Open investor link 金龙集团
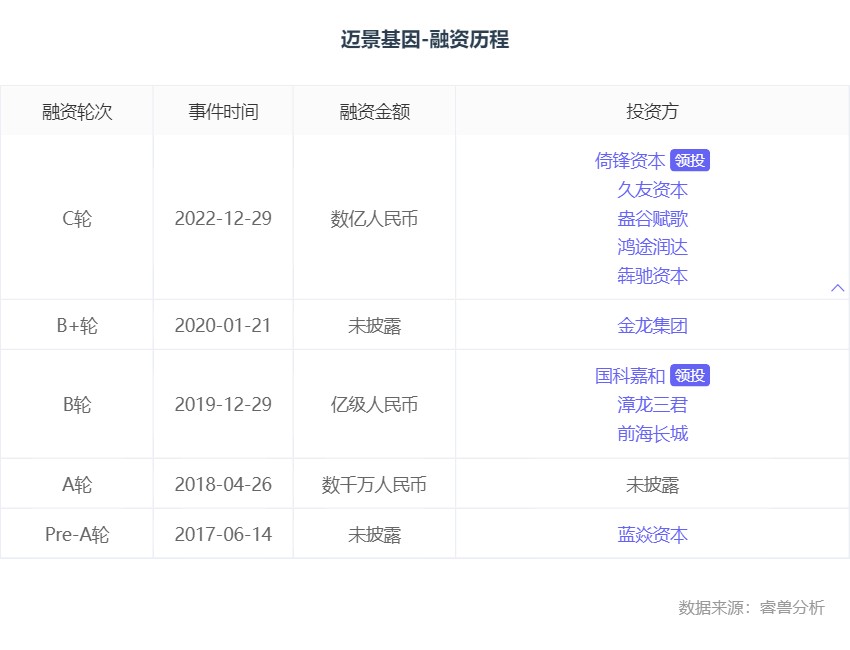This screenshot has width=850, height=650. (x=652, y=326)
